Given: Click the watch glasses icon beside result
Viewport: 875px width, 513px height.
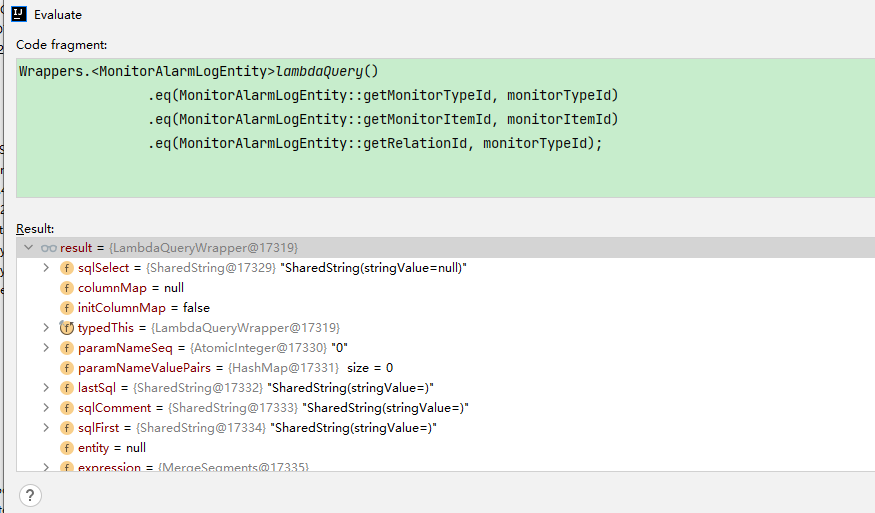Looking at the screenshot, I should click(x=49, y=248).
